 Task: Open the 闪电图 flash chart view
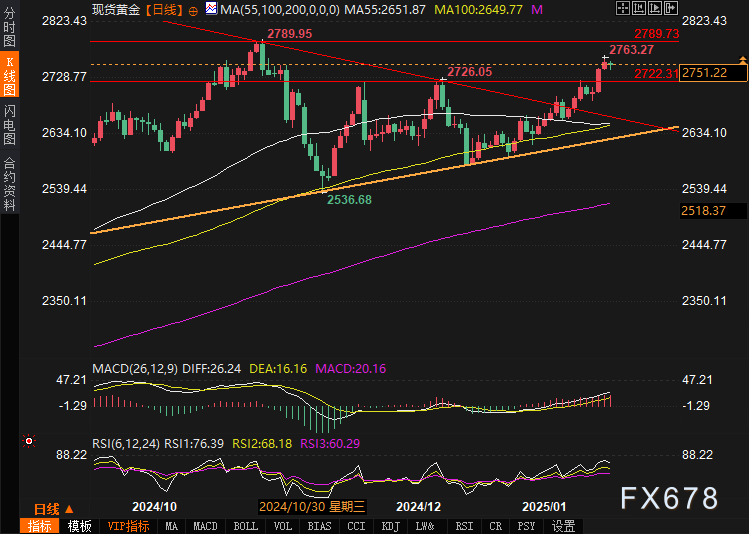9,125
